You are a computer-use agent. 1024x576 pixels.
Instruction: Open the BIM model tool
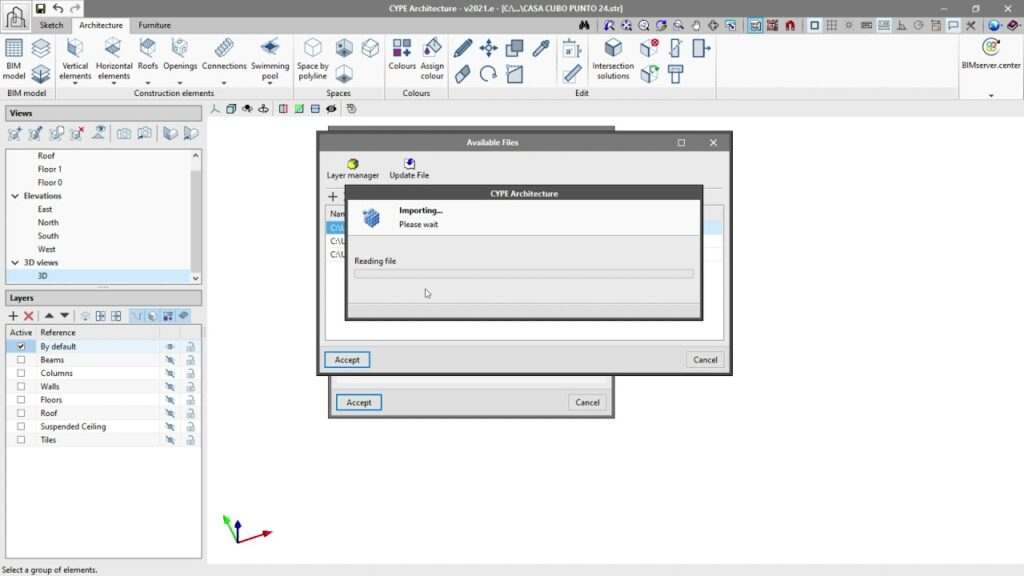pos(14,58)
